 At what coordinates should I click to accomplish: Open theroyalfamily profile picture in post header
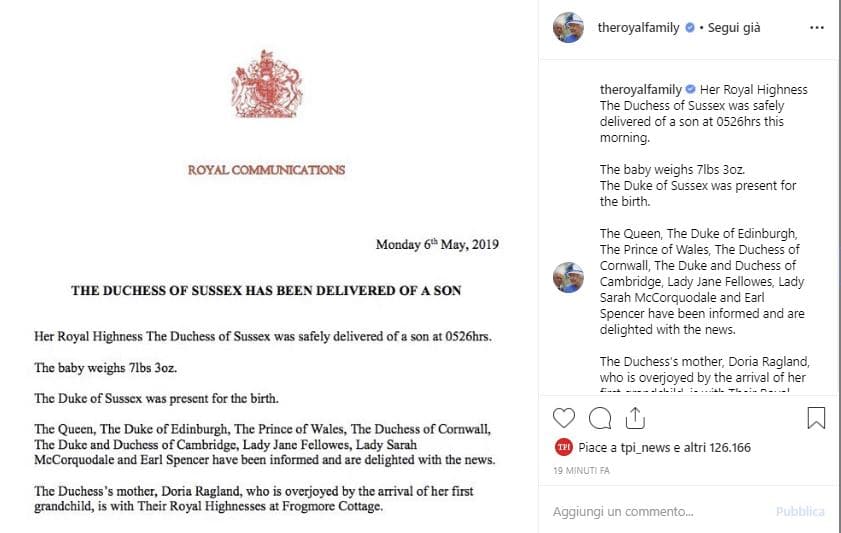[x=568, y=28]
